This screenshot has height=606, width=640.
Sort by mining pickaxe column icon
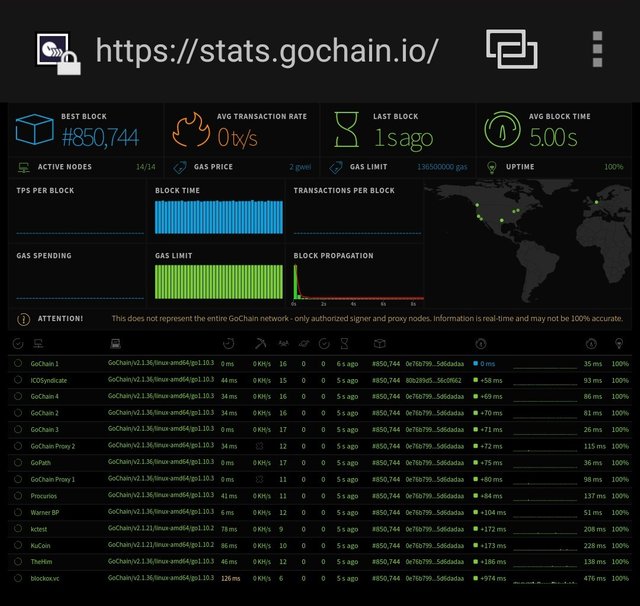260,344
